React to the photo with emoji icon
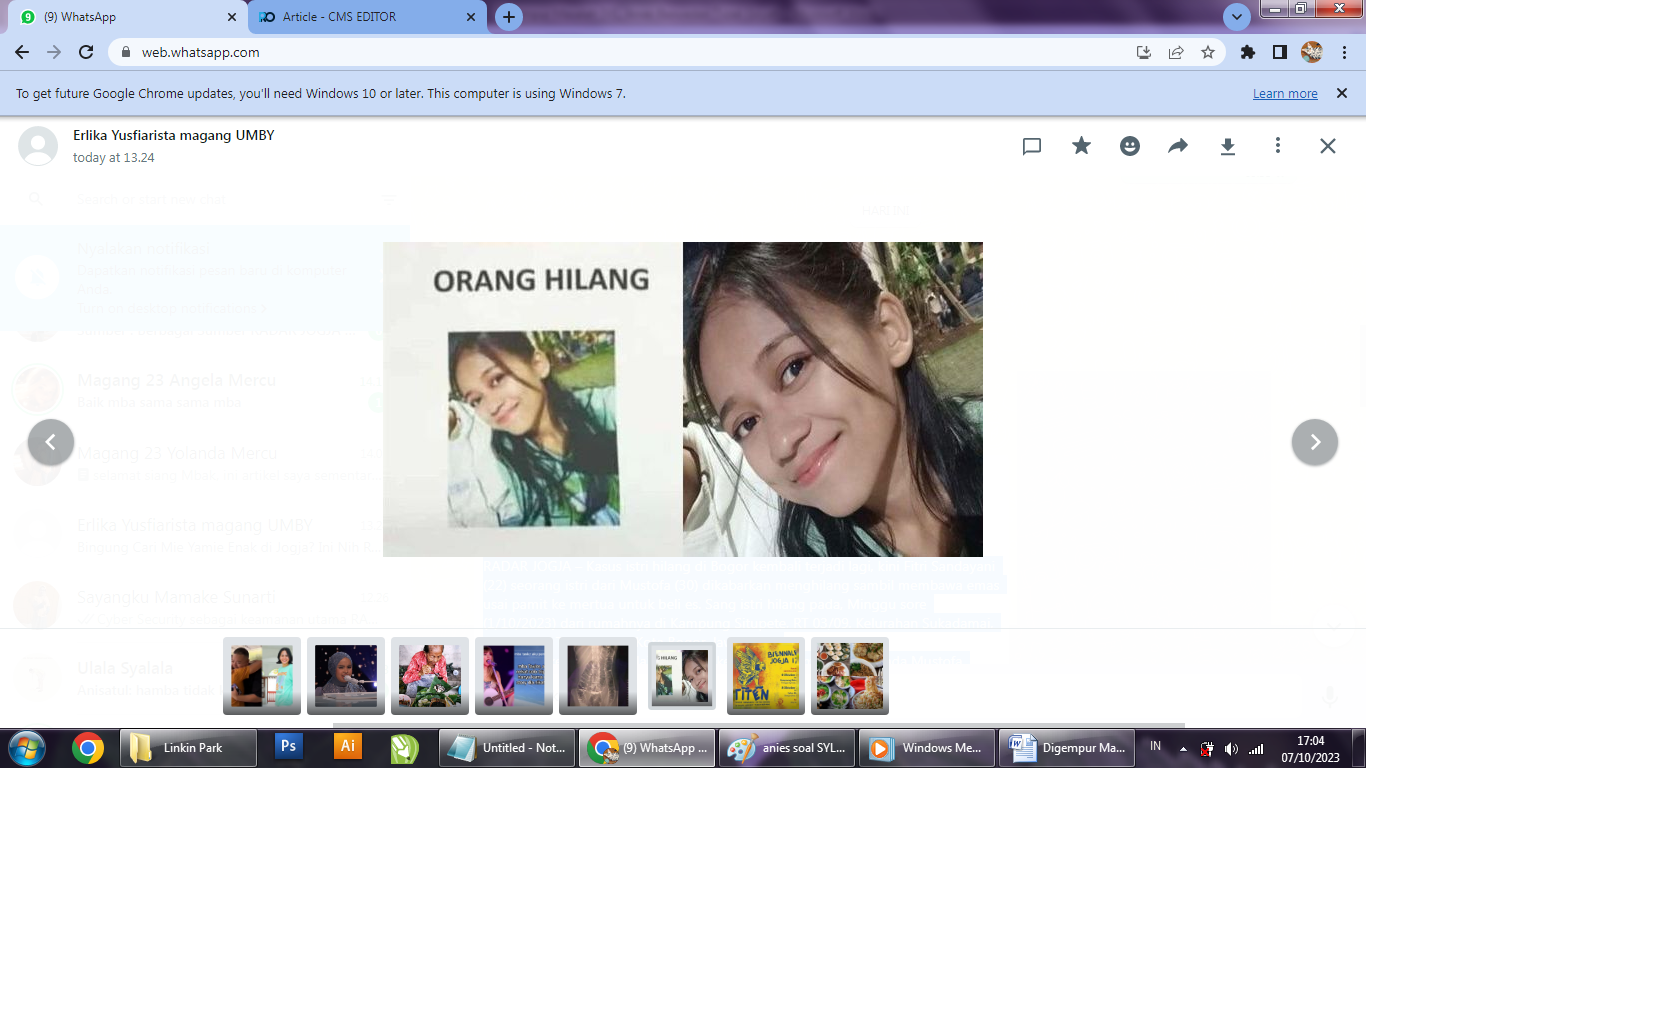 [x=1130, y=146]
